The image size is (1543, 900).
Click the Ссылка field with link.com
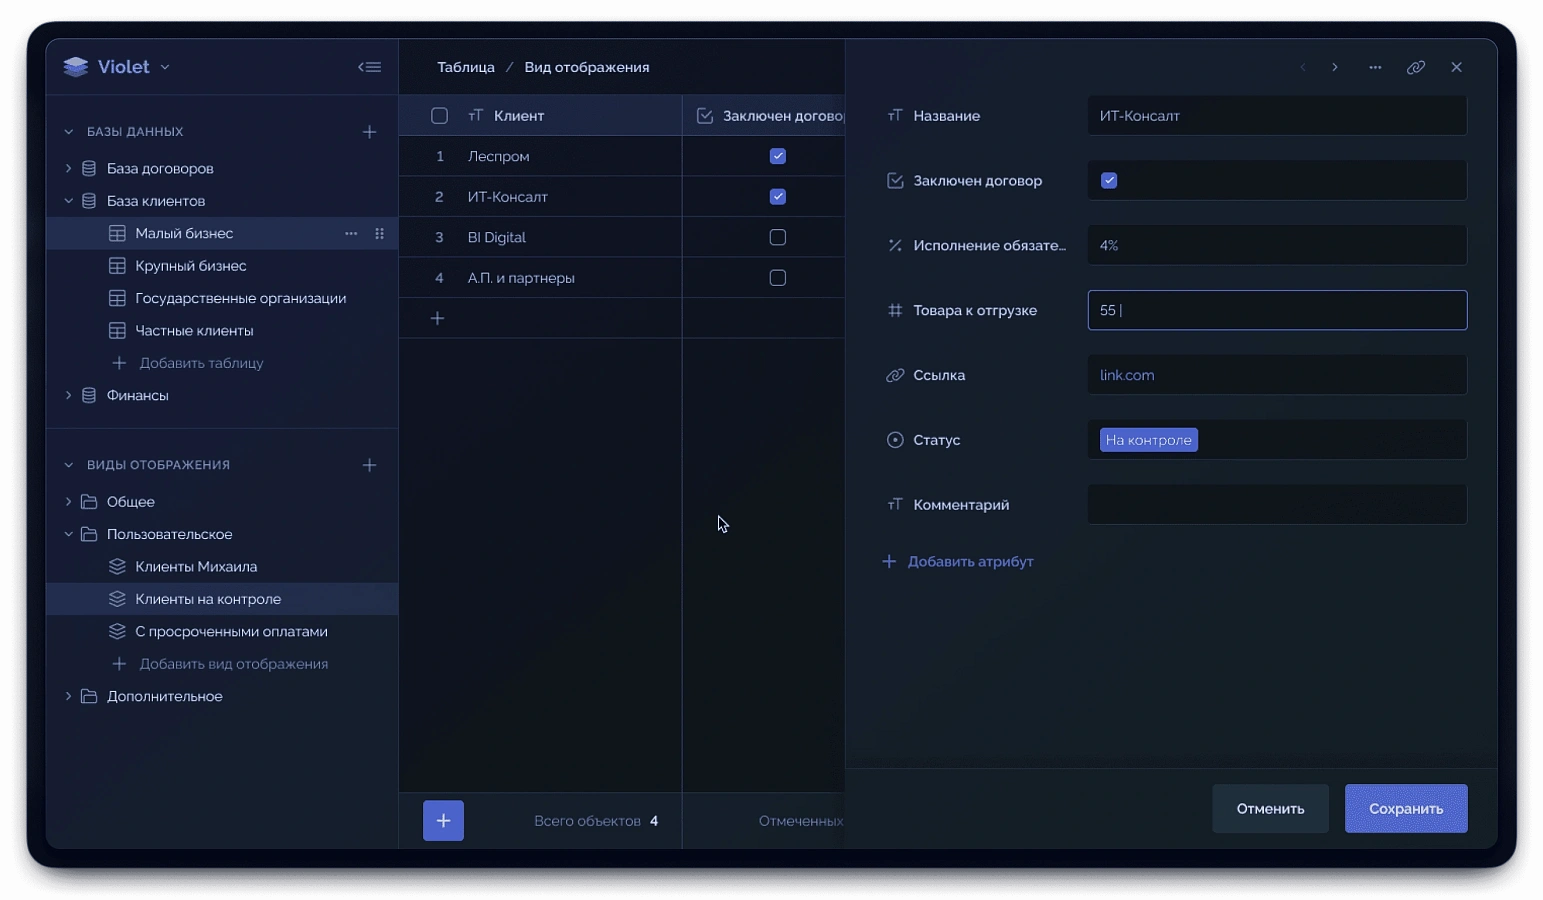1277,375
